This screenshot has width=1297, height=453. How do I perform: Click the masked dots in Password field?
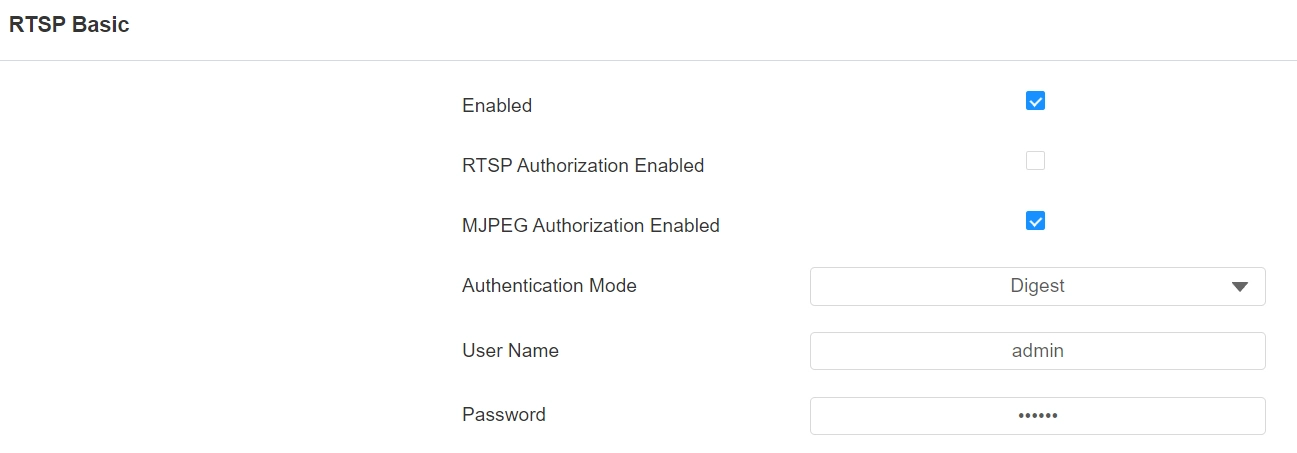point(1037,416)
